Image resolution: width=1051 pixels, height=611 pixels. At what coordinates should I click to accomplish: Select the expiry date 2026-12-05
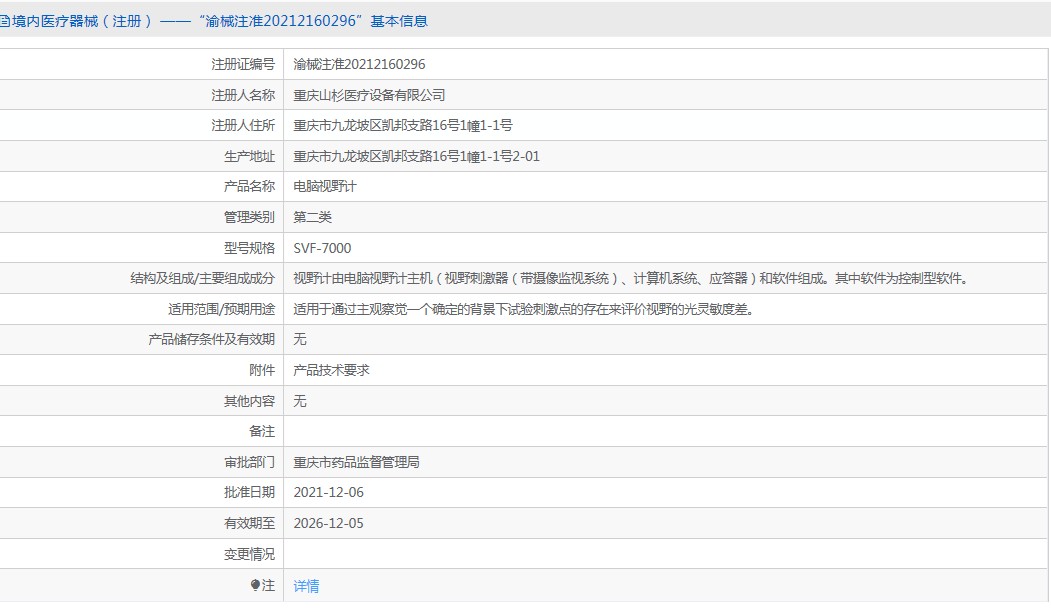329,523
